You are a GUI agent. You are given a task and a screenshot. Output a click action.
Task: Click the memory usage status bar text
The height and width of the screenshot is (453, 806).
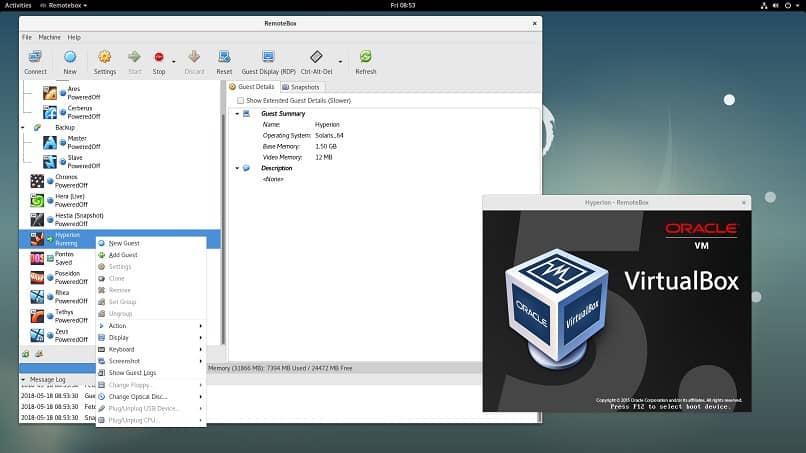[280, 368]
